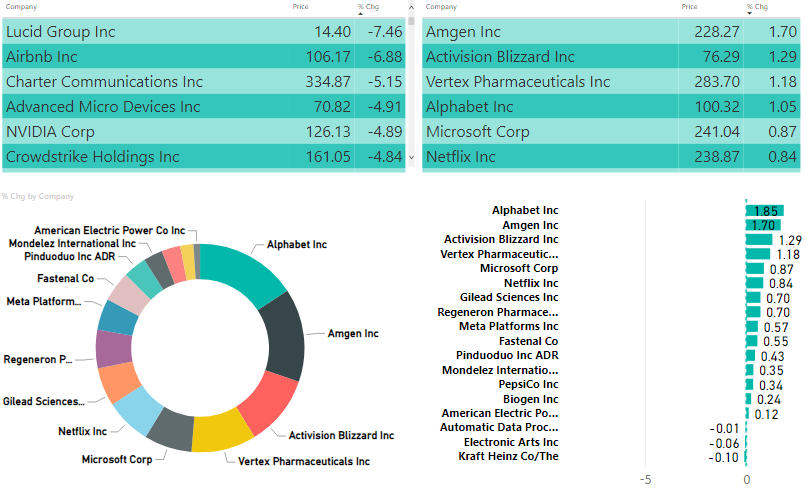This screenshot has height=491, width=806.
Task: Click Biogen Inc bar chart label
Action: click(x=530, y=399)
